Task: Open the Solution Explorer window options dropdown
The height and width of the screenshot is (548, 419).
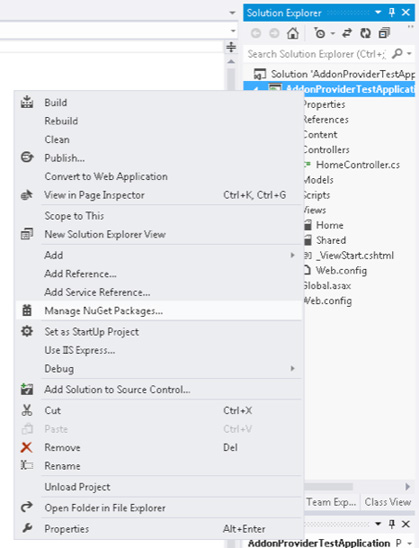Action: point(378,13)
